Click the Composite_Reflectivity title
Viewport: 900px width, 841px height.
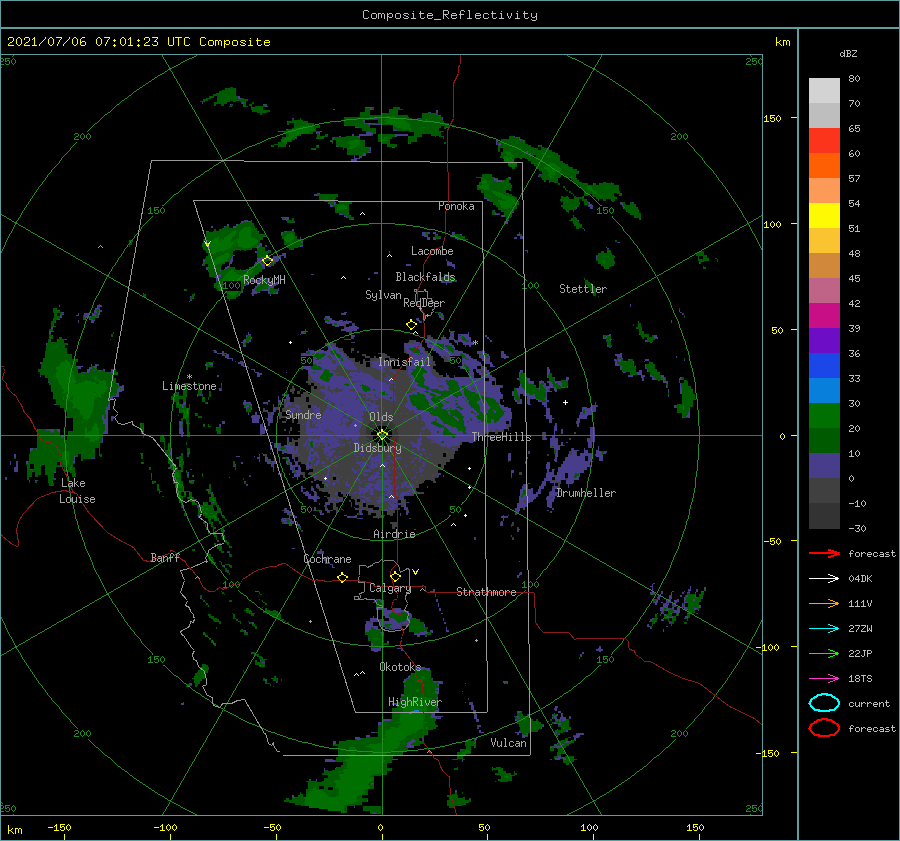(x=449, y=15)
